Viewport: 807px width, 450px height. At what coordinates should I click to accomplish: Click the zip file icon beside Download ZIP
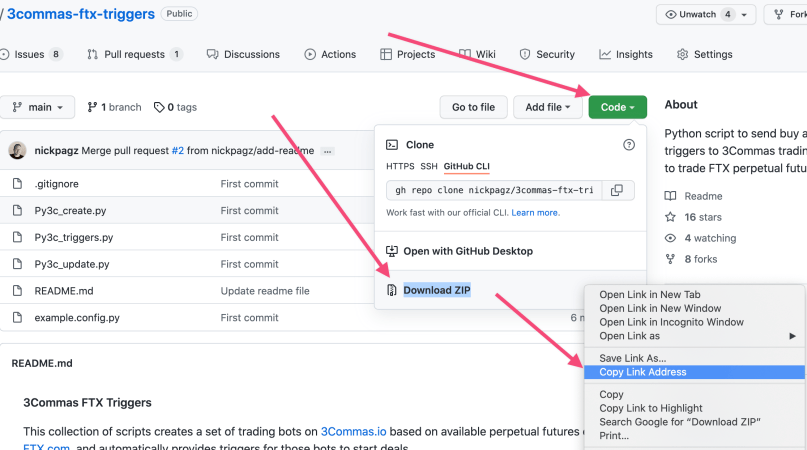tap(392, 290)
